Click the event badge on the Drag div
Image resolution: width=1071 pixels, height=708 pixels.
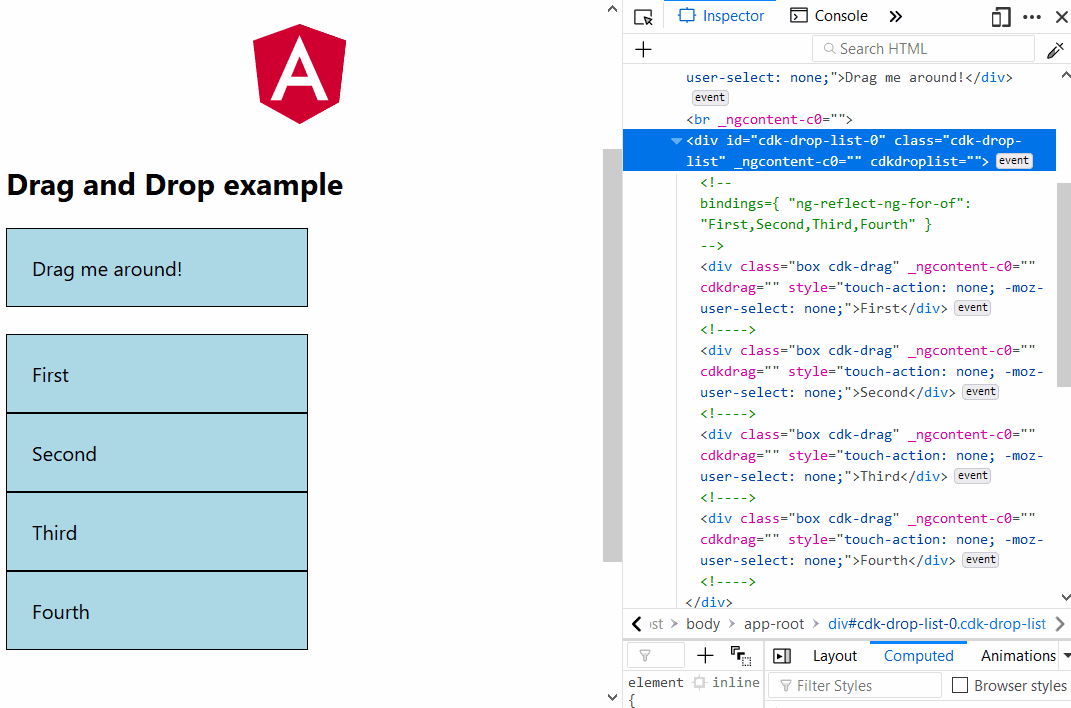(709, 97)
